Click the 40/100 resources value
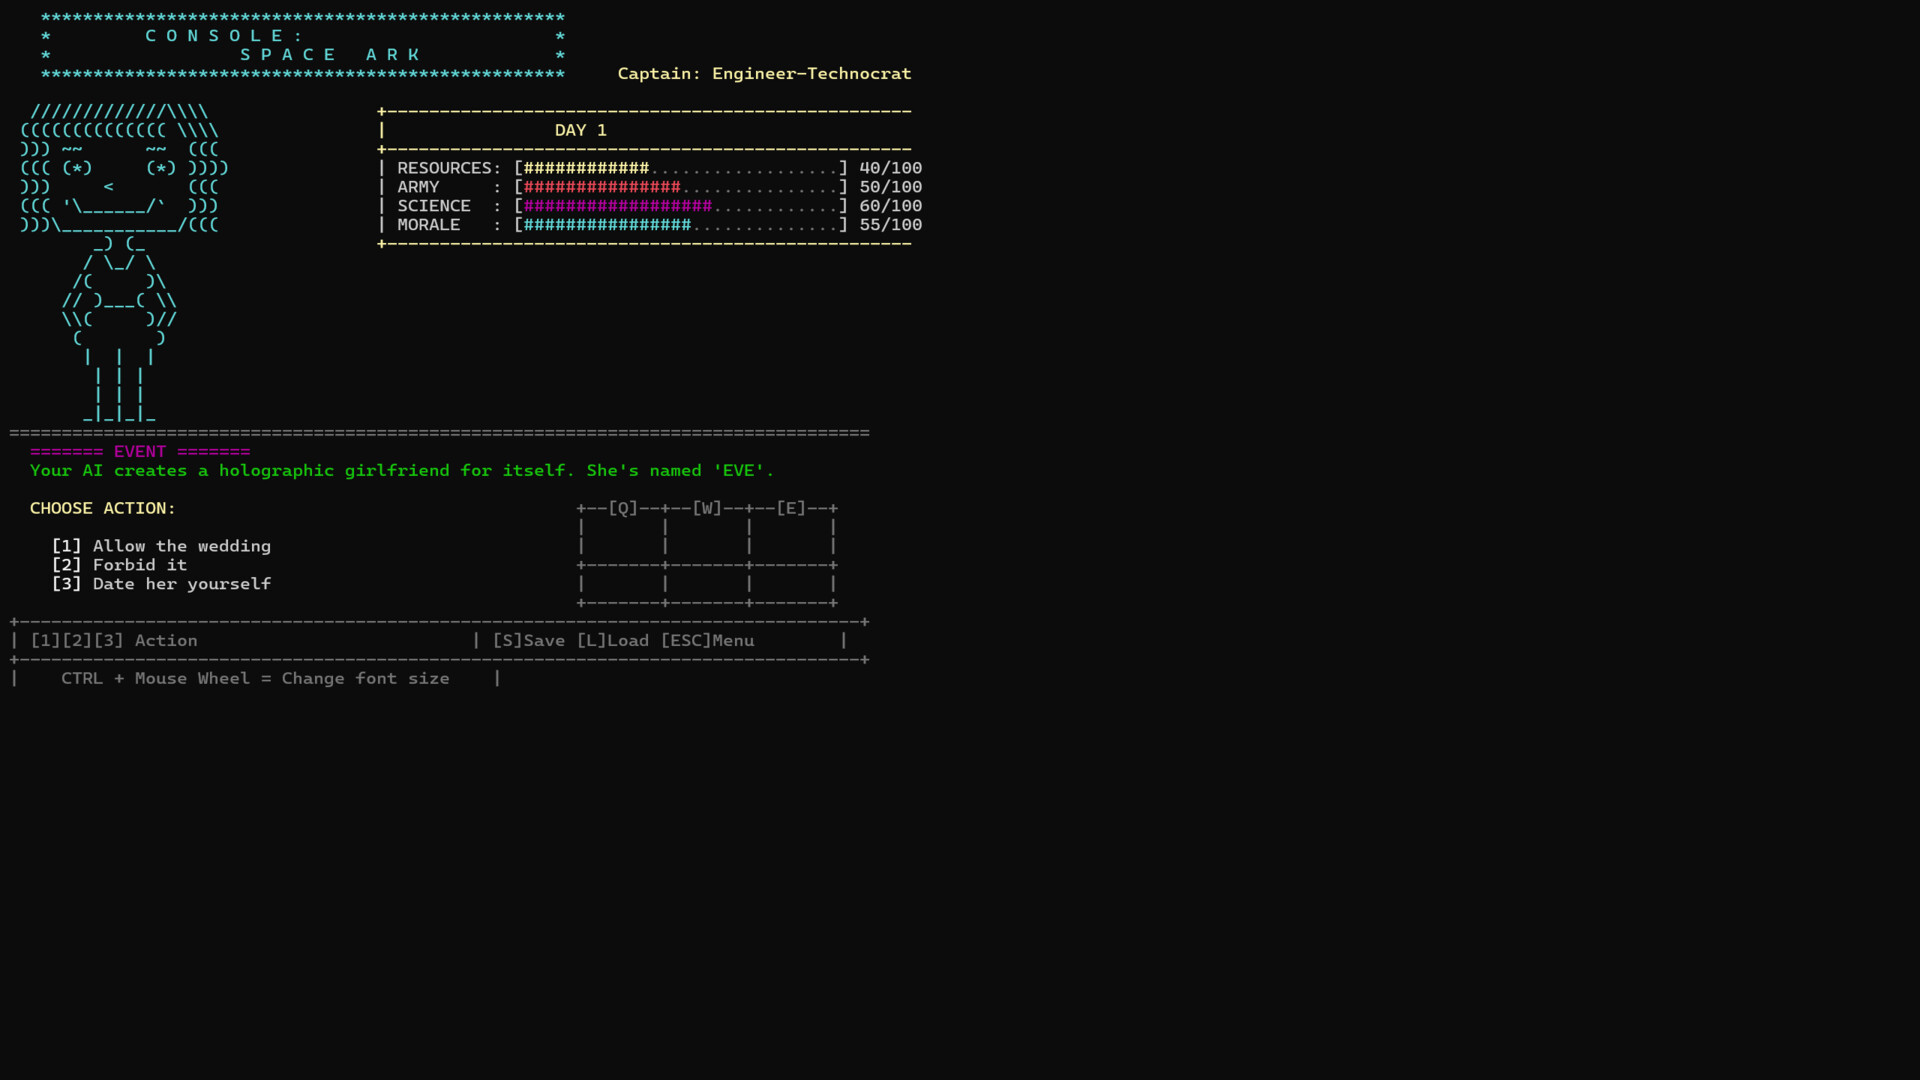This screenshot has width=1920, height=1080. (891, 168)
